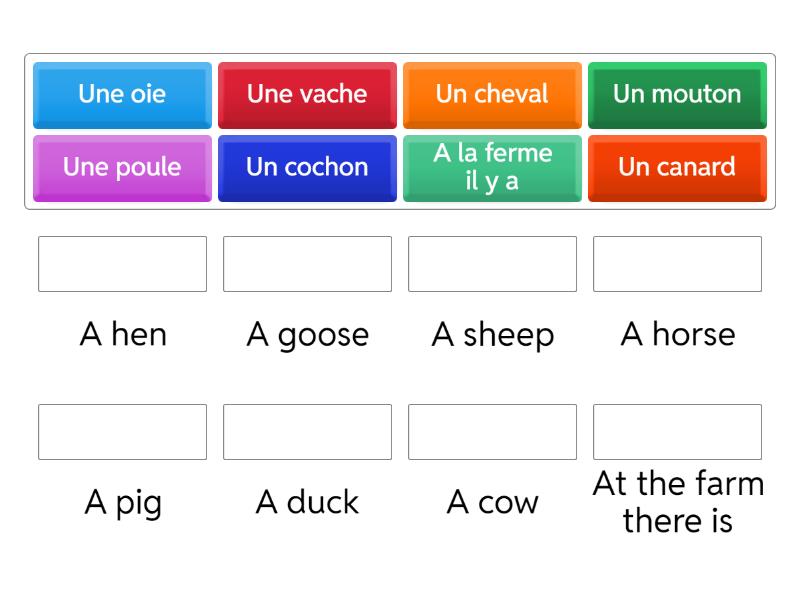Select the empty box above "A pig"
The width and height of the screenshot is (800, 600).
coord(122,432)
